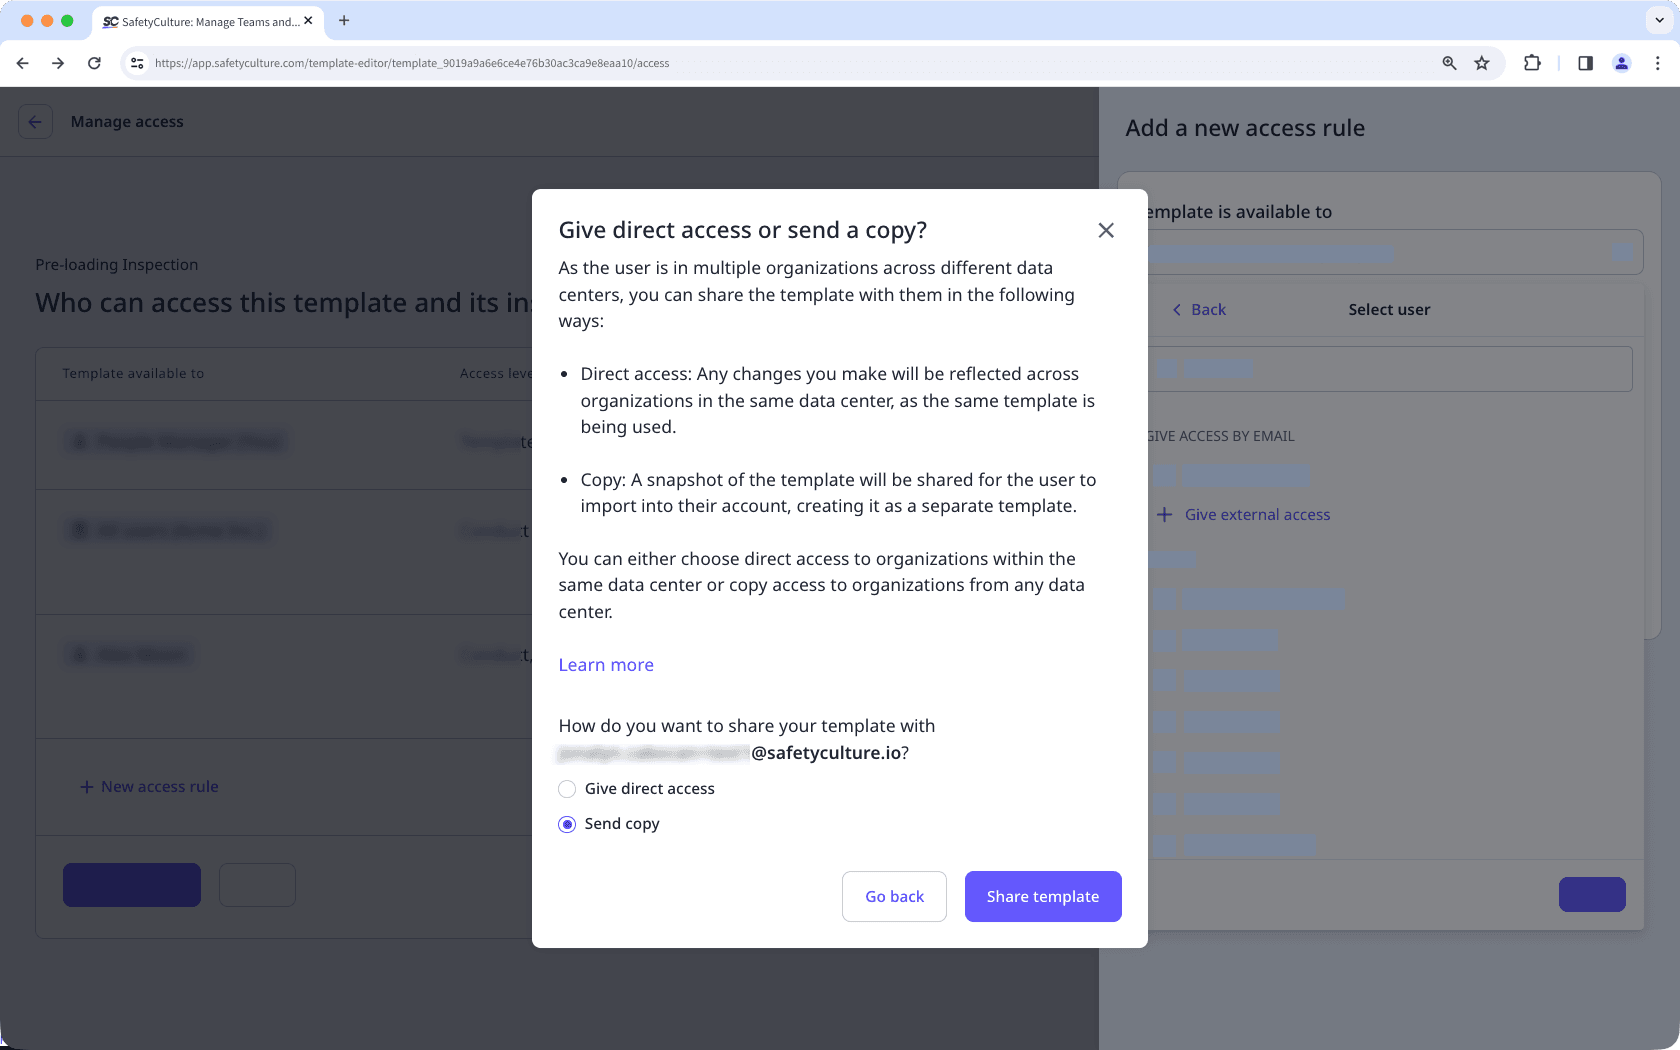Select the Send copy option
1680x1050 pixels.
567,824
